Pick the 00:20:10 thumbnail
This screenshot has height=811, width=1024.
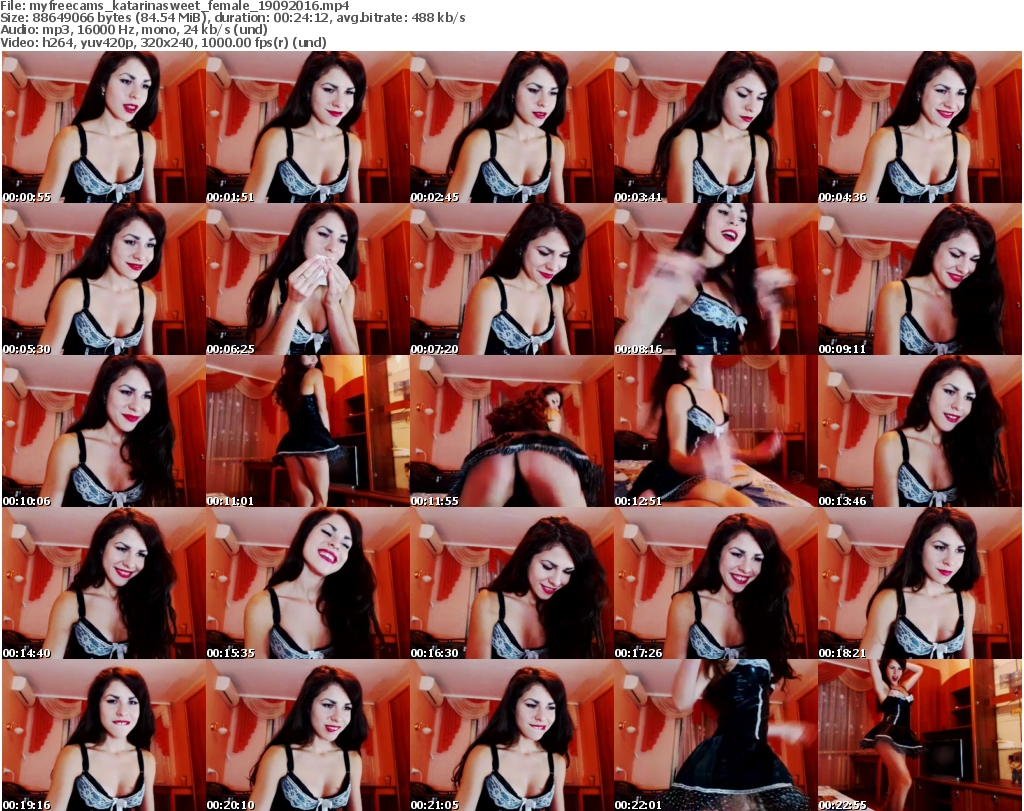(x=308, y=735)
